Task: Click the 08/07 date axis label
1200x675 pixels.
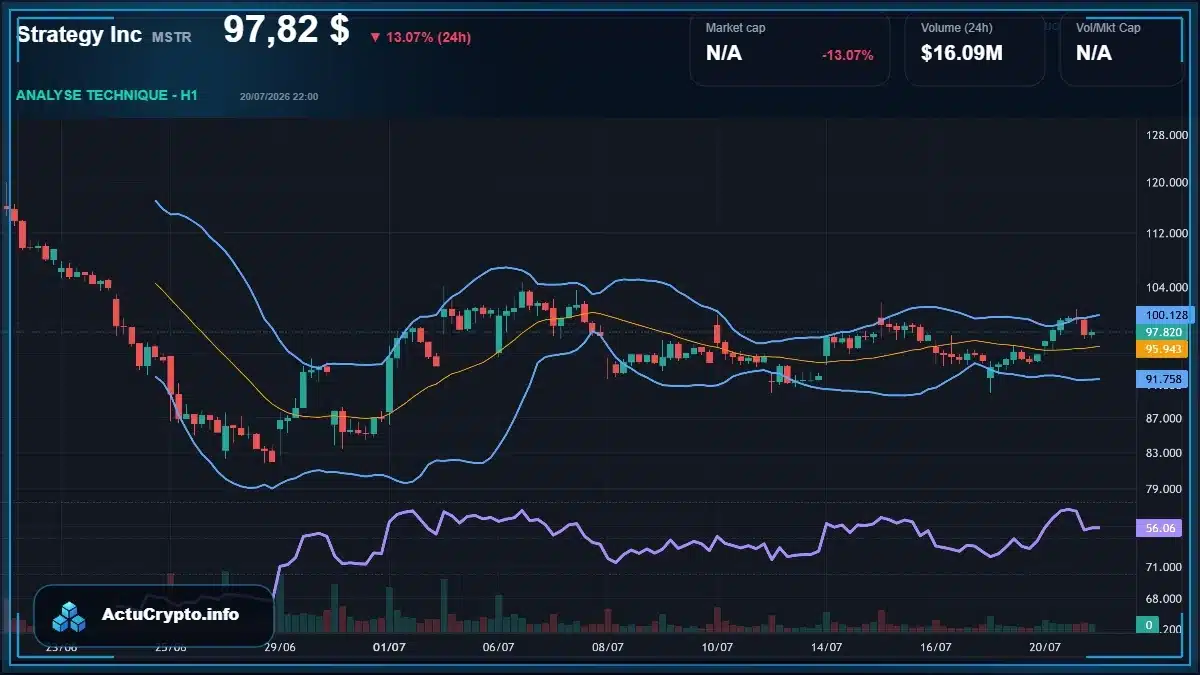Action: (607, 648)
